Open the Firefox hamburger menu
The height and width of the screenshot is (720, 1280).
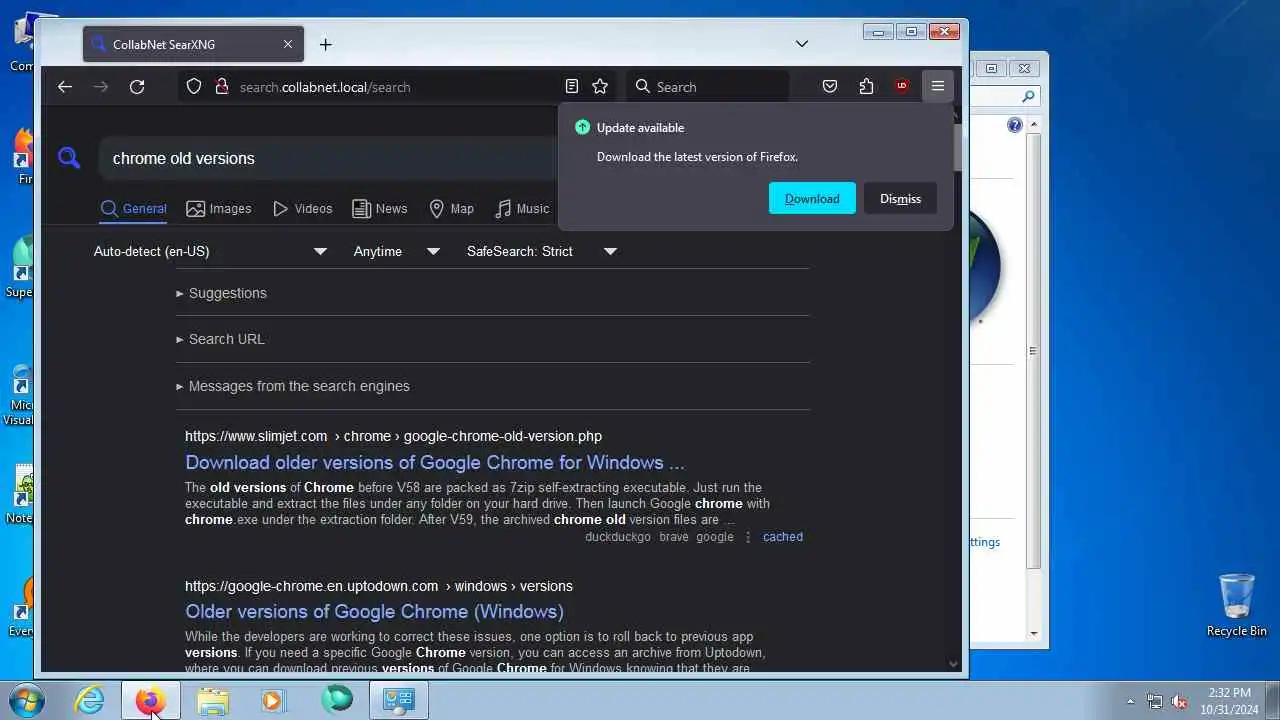pyautogui.click(x=938, y=87)
